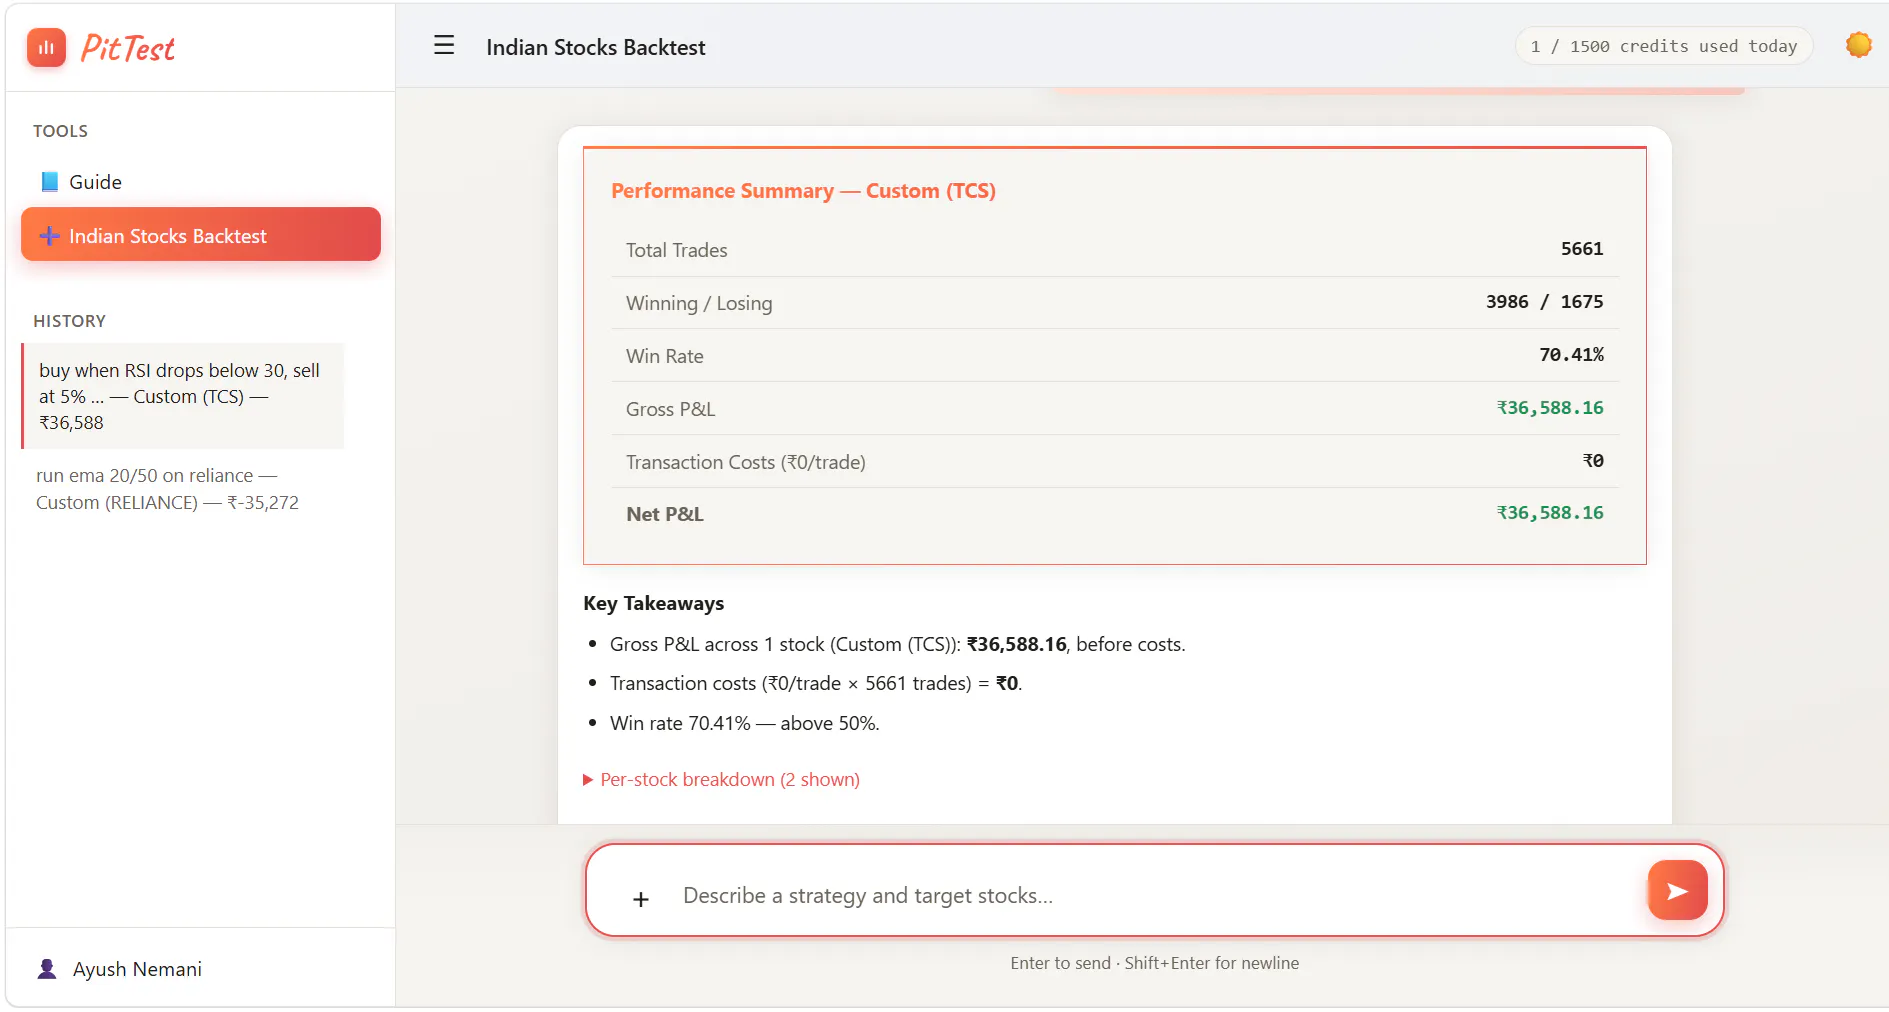Select the Total Trades value 5661

[1581, 249]
